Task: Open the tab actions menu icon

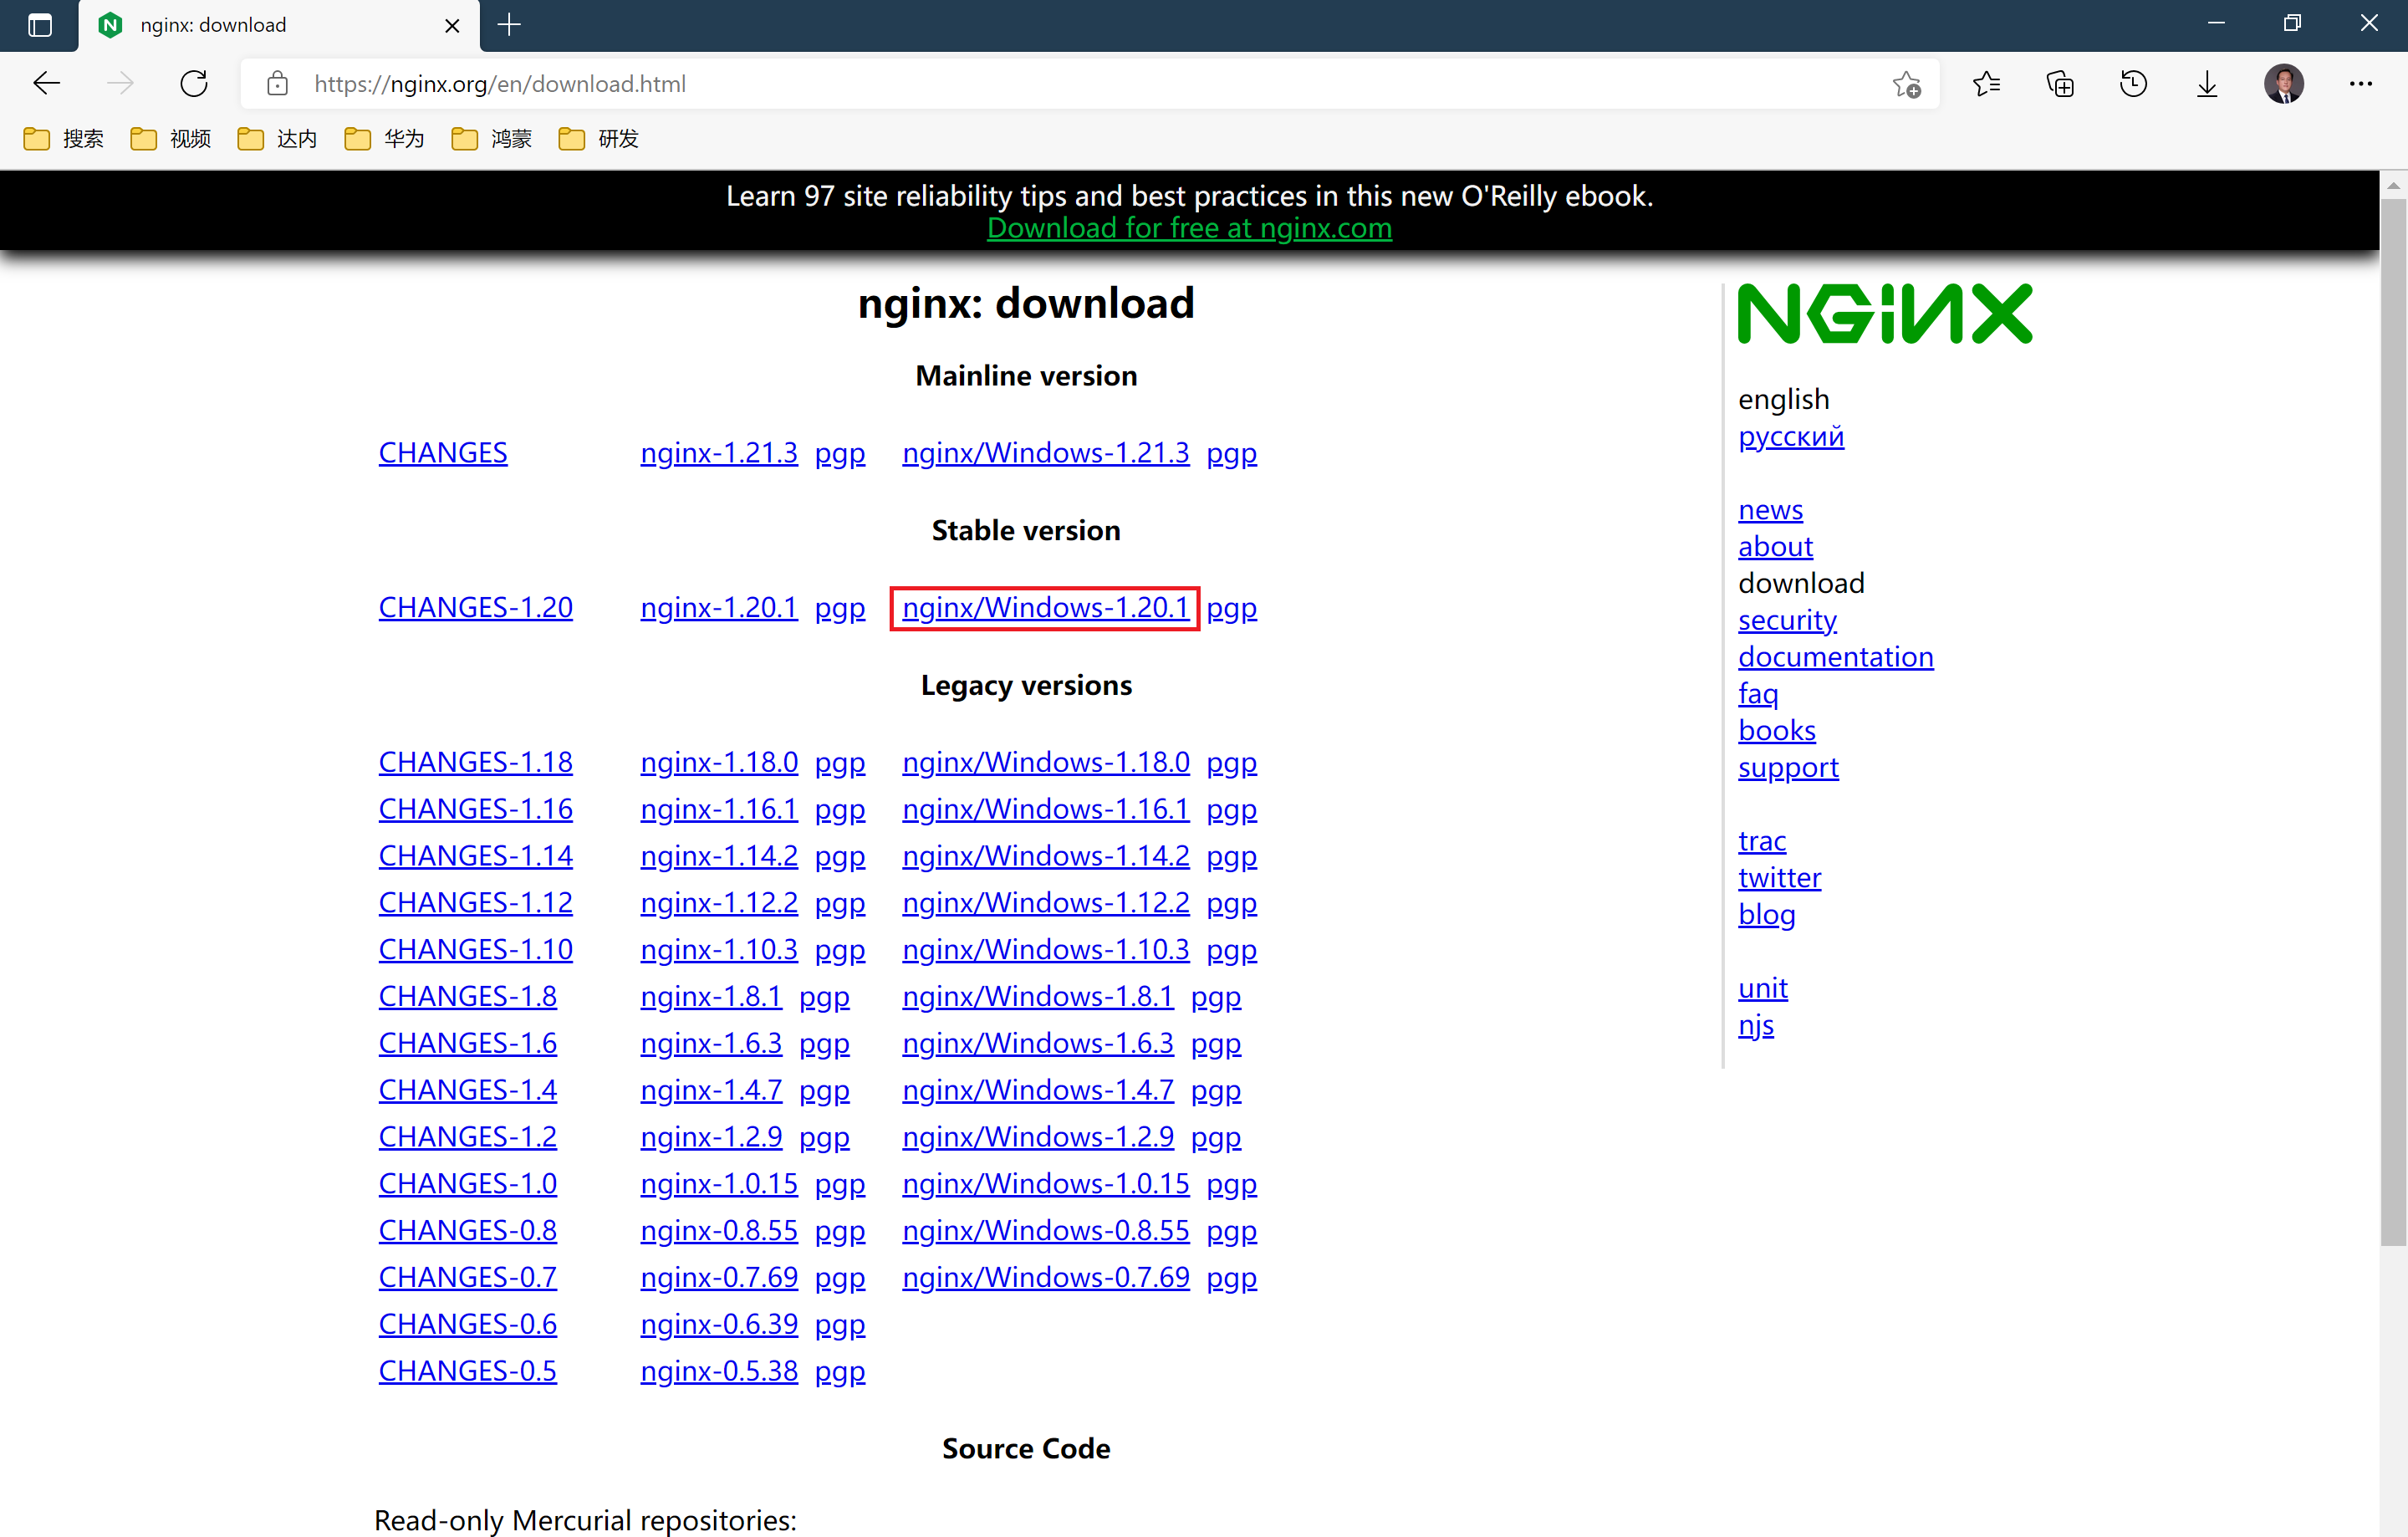Action: pos(40,25)
